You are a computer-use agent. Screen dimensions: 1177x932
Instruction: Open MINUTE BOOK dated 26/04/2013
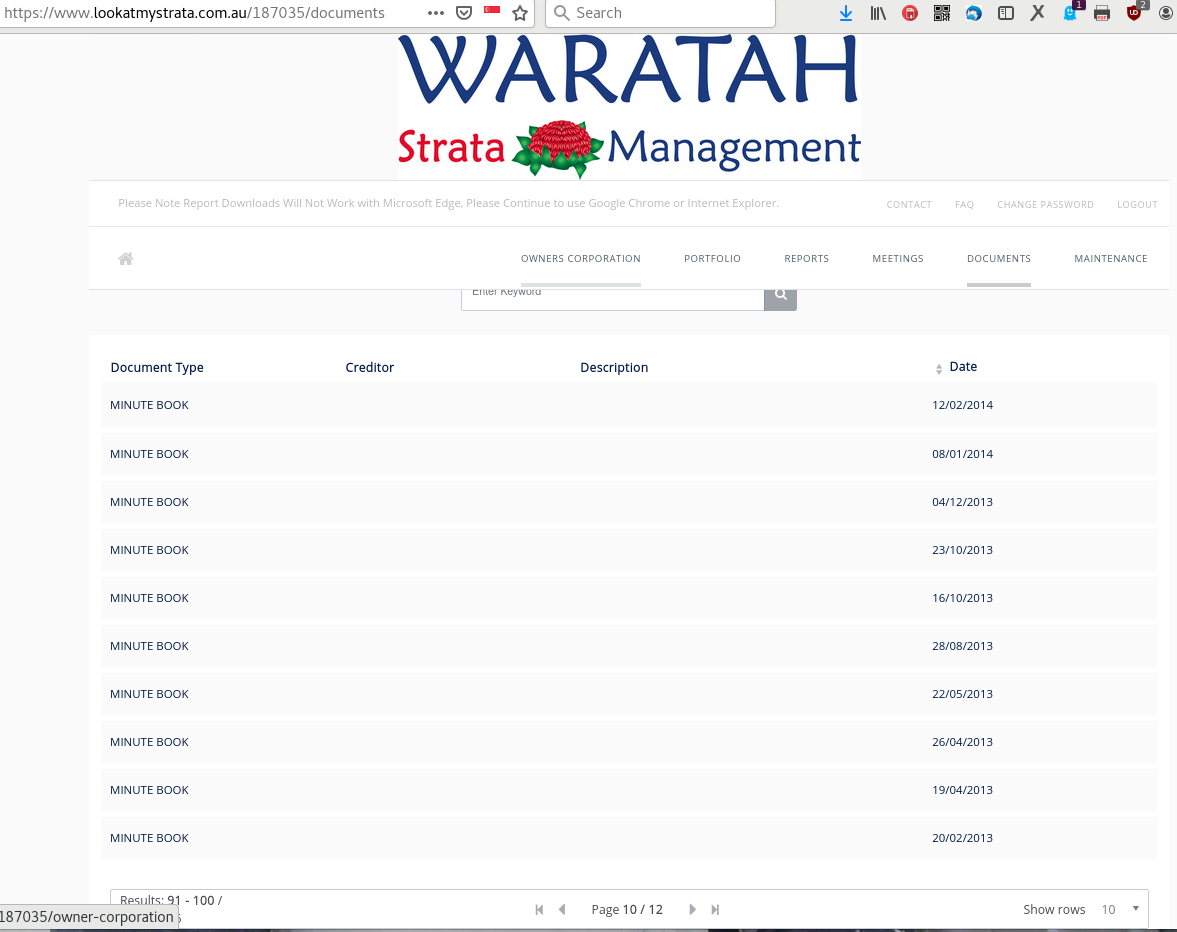[x=149, y=742]
